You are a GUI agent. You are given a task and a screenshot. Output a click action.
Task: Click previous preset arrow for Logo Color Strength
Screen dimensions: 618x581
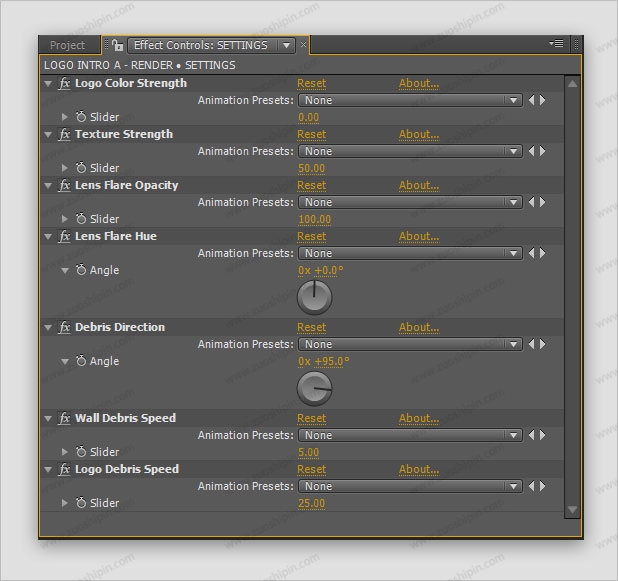coord(531,101)
